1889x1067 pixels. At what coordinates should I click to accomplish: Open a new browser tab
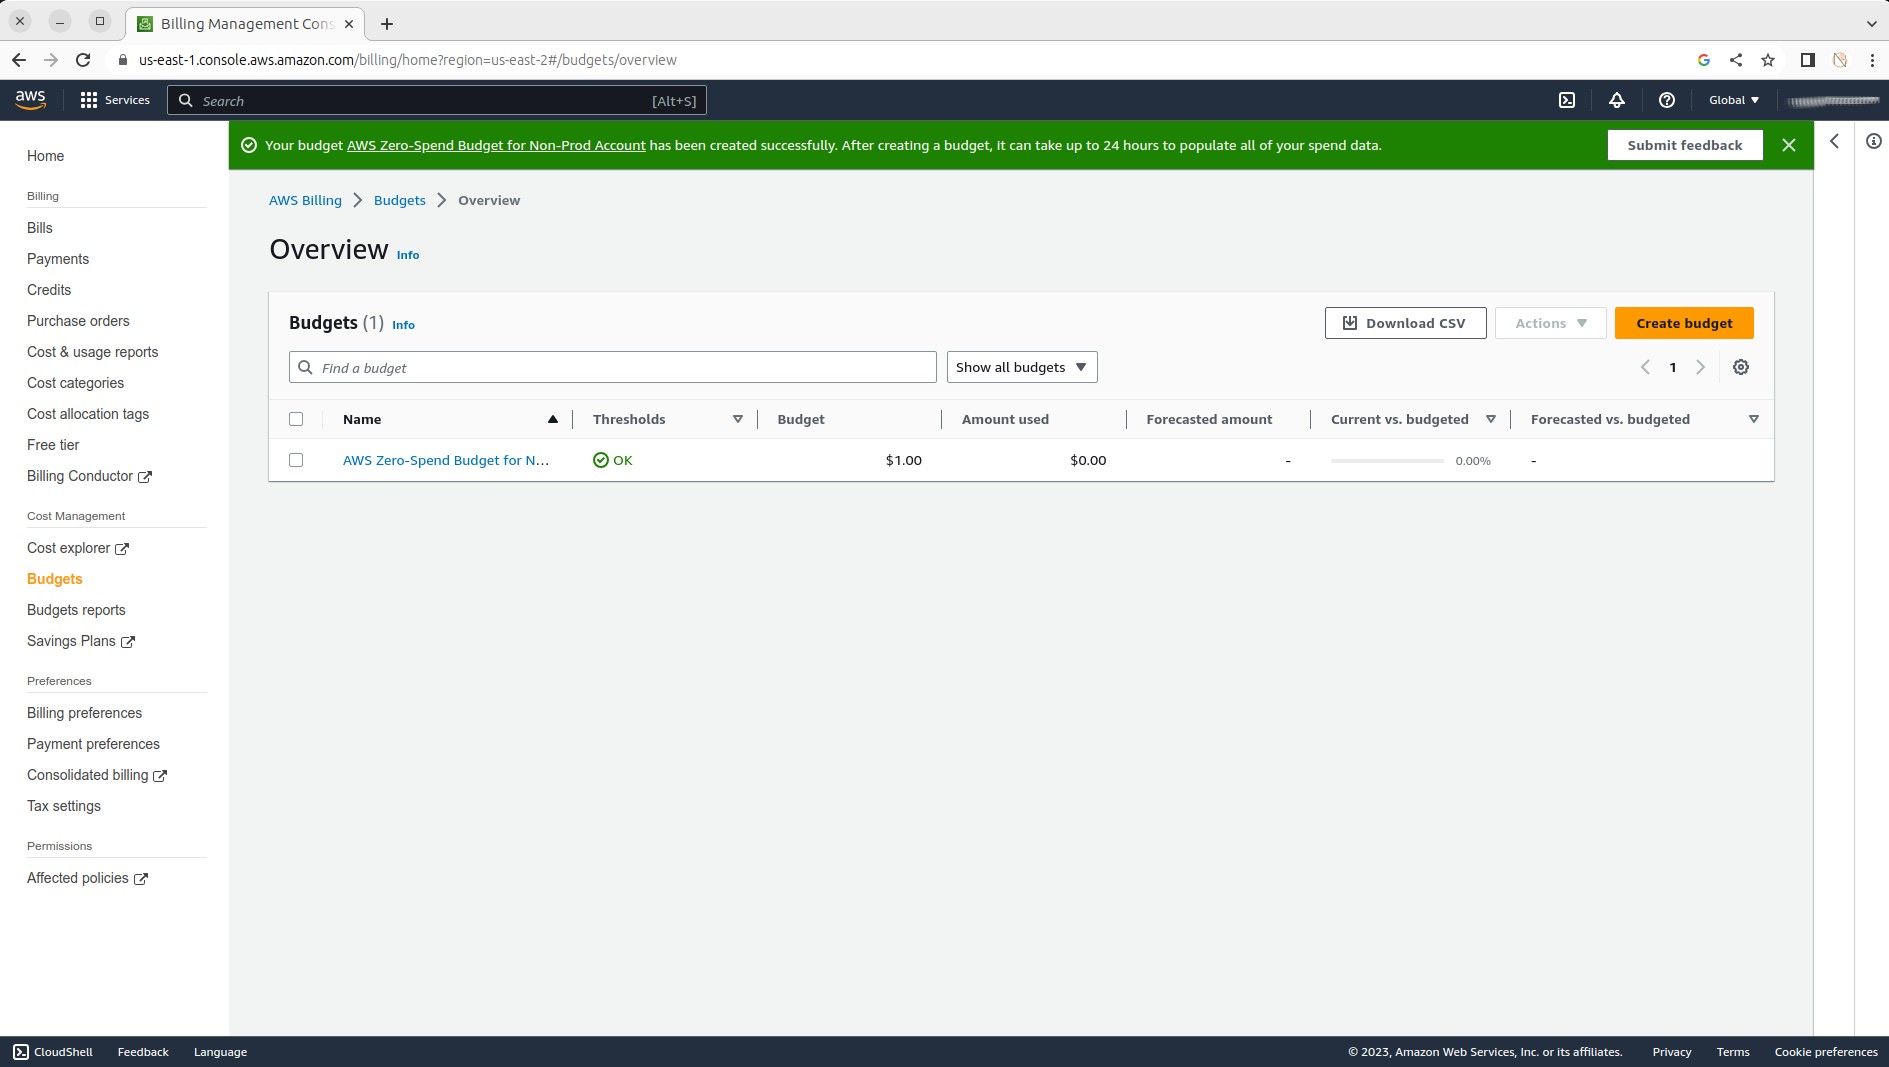click(x=387, y=23)
